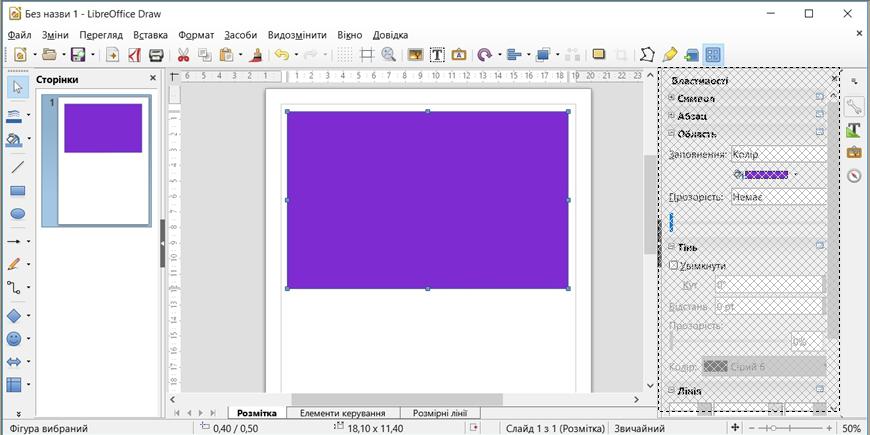
Task: Switch to the 'Елементи керування' layer tab
Action: tap(343, 413)
